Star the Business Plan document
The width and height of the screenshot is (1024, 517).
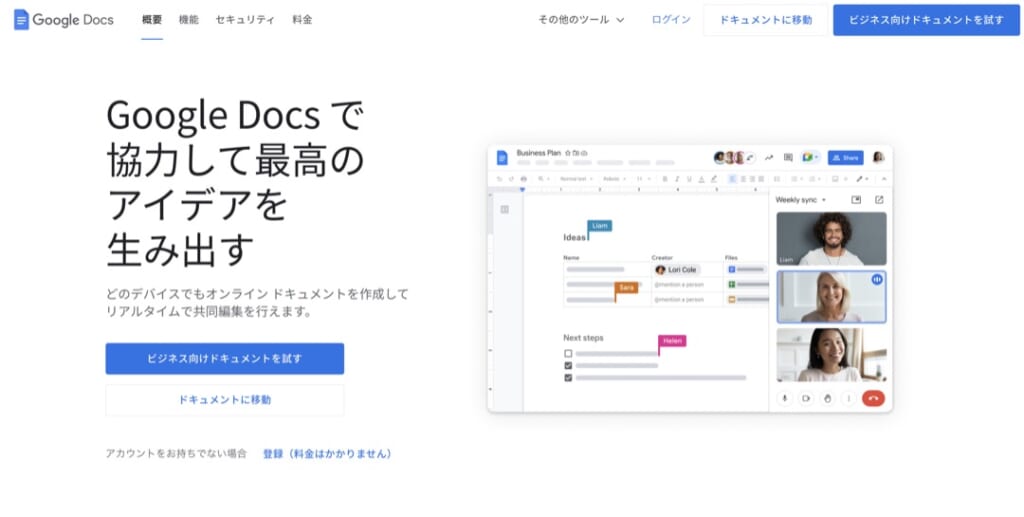568,153
